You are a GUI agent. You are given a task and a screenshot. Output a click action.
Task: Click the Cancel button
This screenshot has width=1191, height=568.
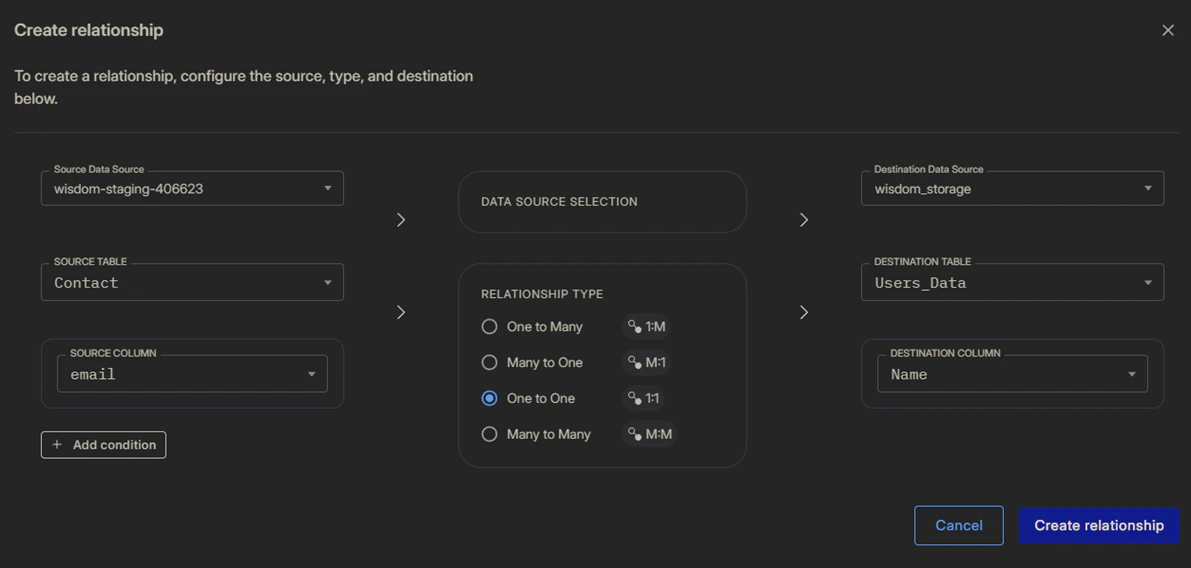(x=959, y=525)
